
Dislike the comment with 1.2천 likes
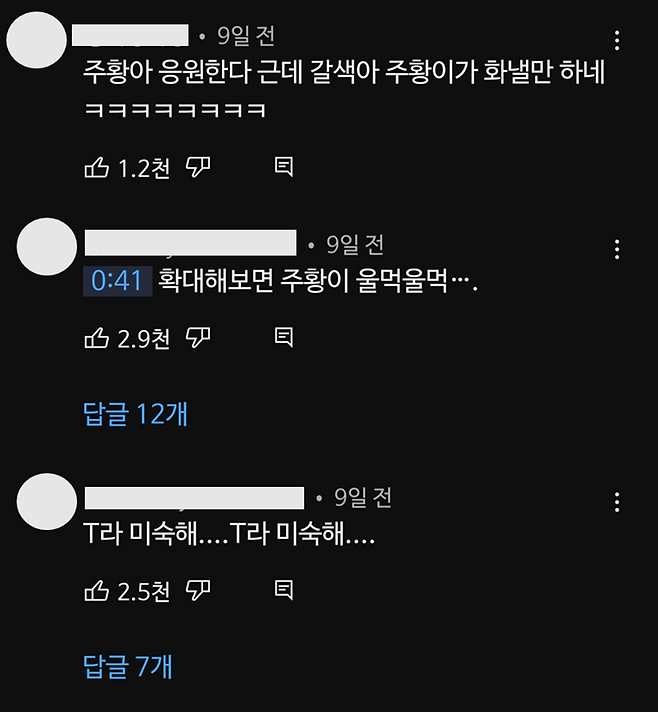coord(198,168)
